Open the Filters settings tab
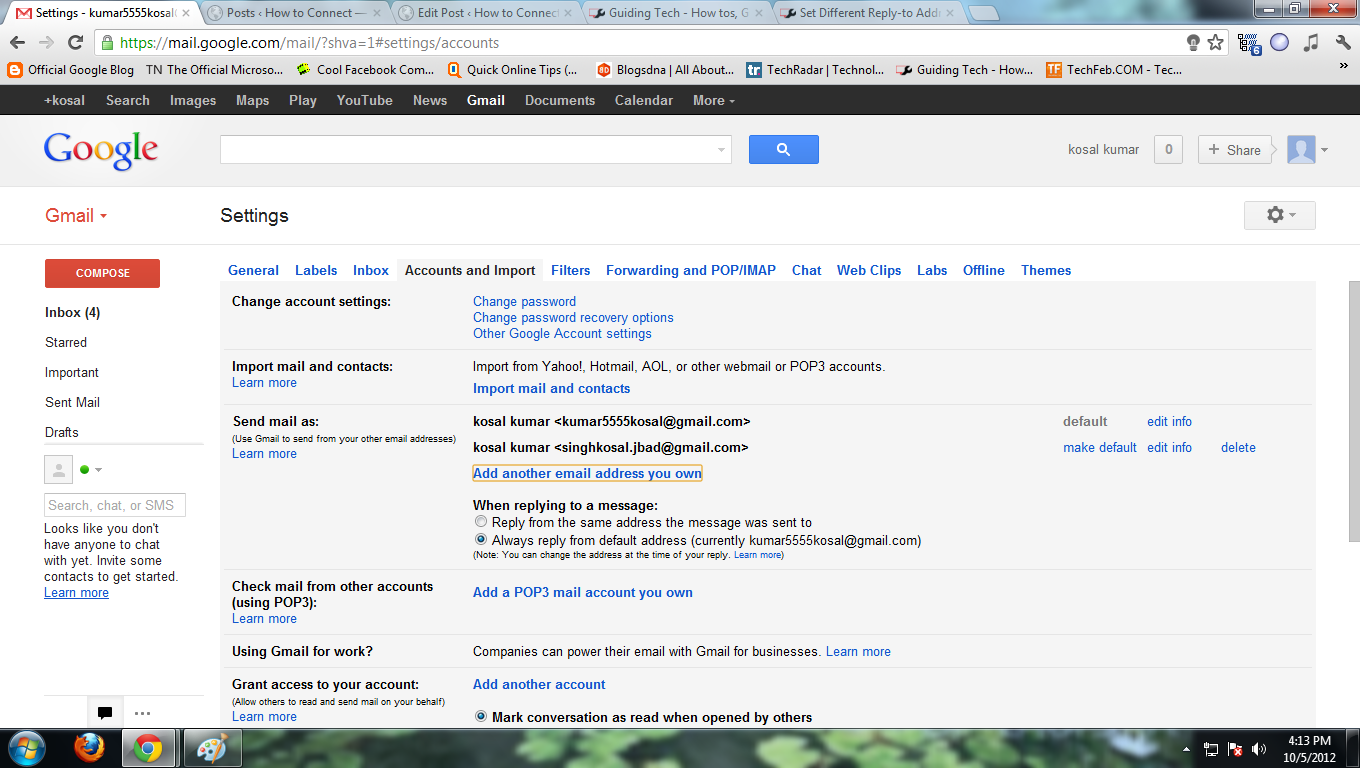The width and height of the screenshot is (1360, 768). click(571, 270)
